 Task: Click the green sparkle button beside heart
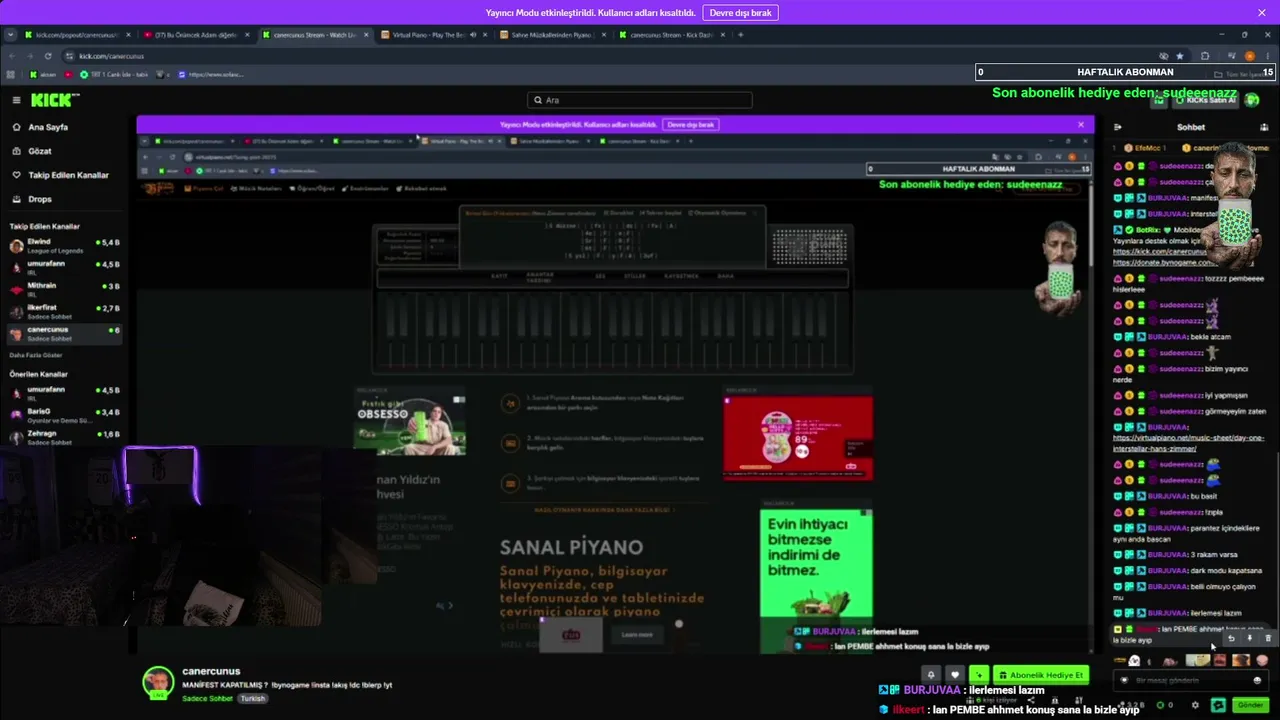(x=979, y=675)
